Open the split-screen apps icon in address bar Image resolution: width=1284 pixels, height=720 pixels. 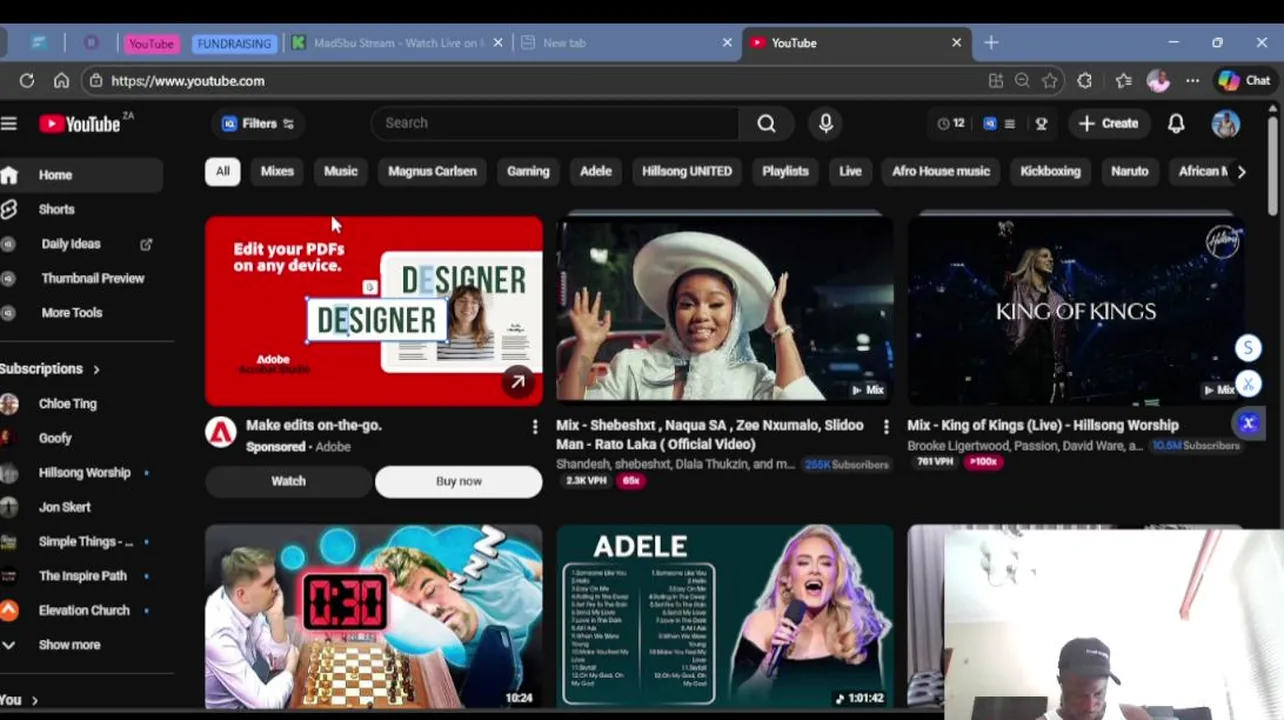tap(995, 81)
